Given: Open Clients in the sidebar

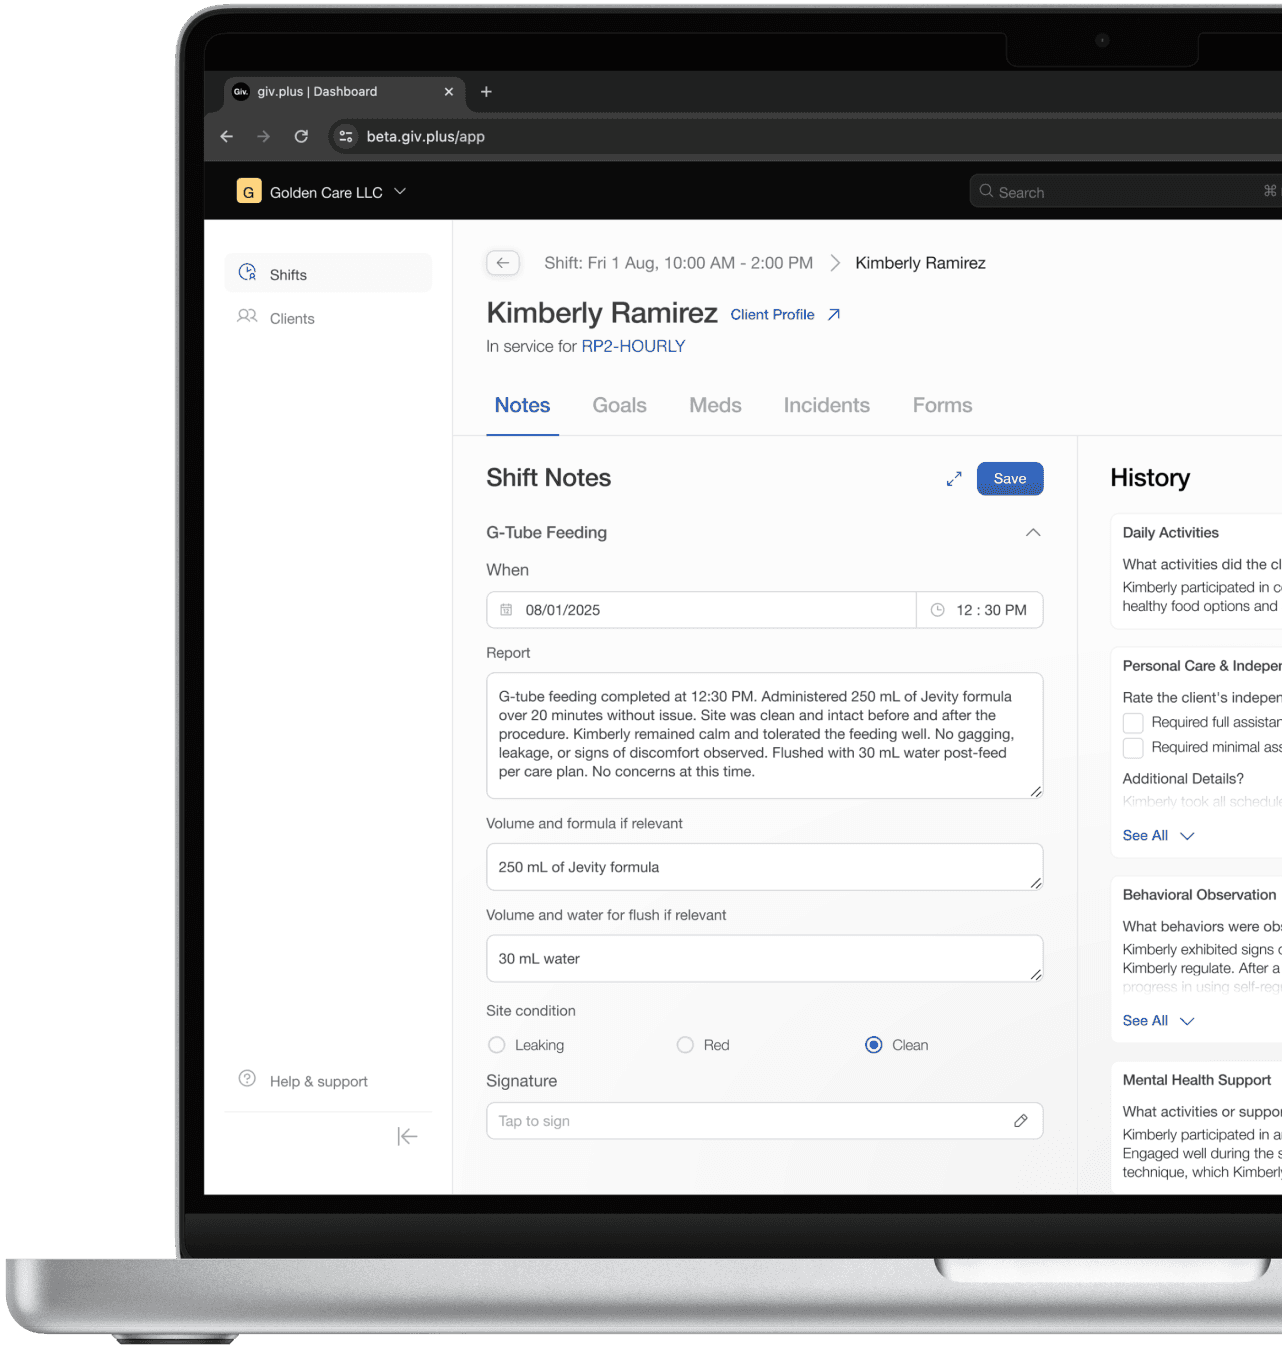Looking at the screenshot, I should [328, 318].
